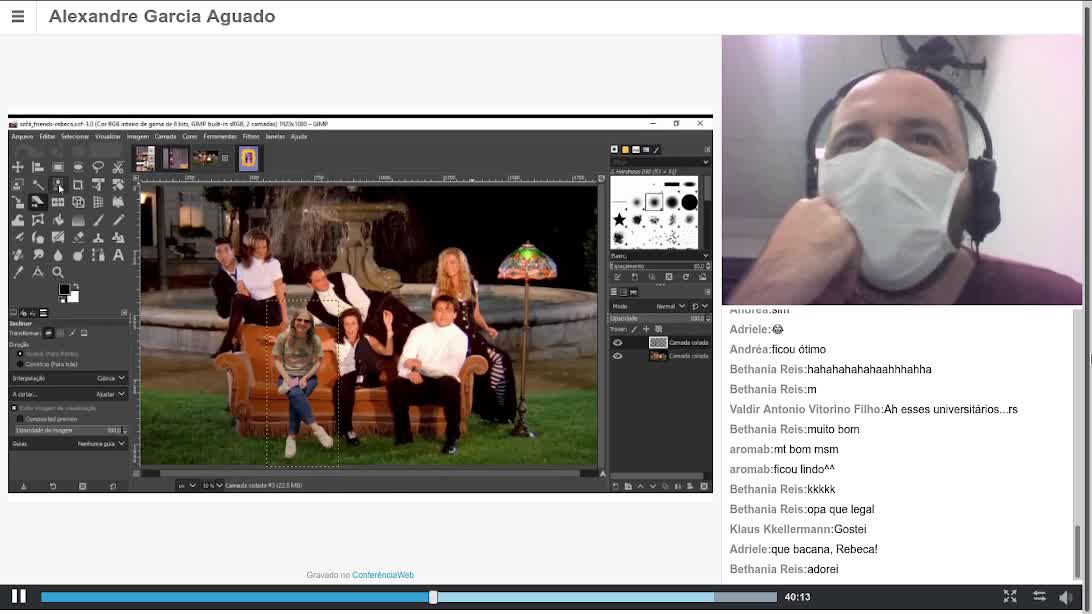Image resolution: width=1092 pixels, height=614 pixels.
Task: Open the Filtros menu
Action: pos(251,136)
